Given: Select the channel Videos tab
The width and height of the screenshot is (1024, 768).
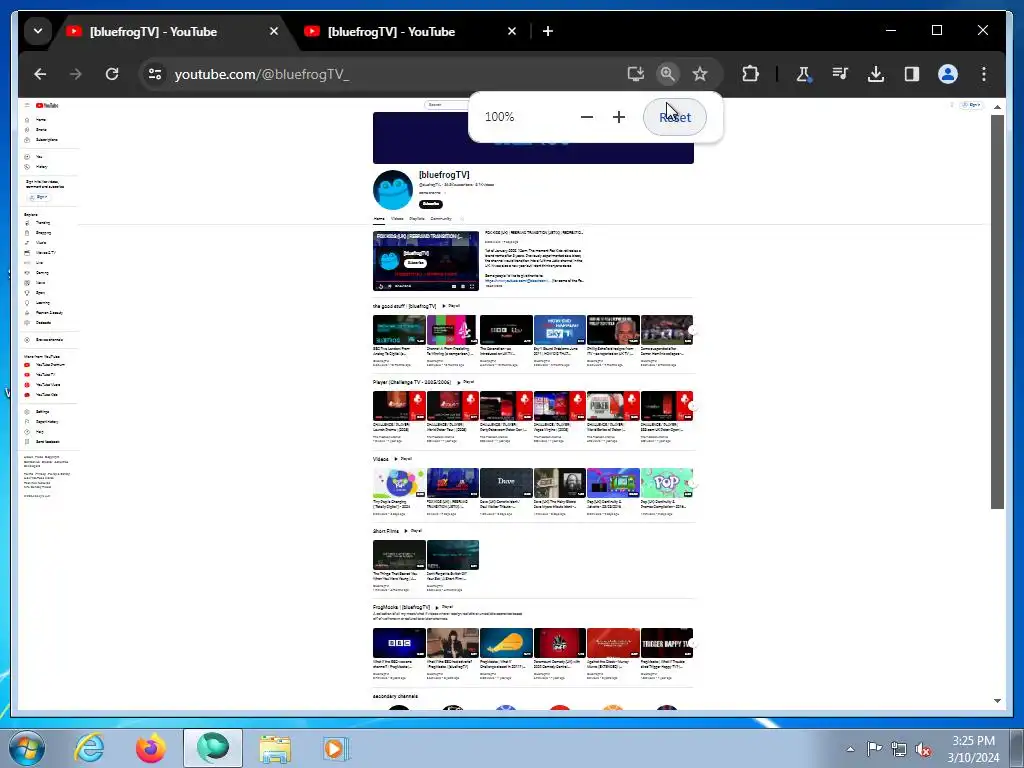Looking at the screenshot, I should [x=397, y=219].
